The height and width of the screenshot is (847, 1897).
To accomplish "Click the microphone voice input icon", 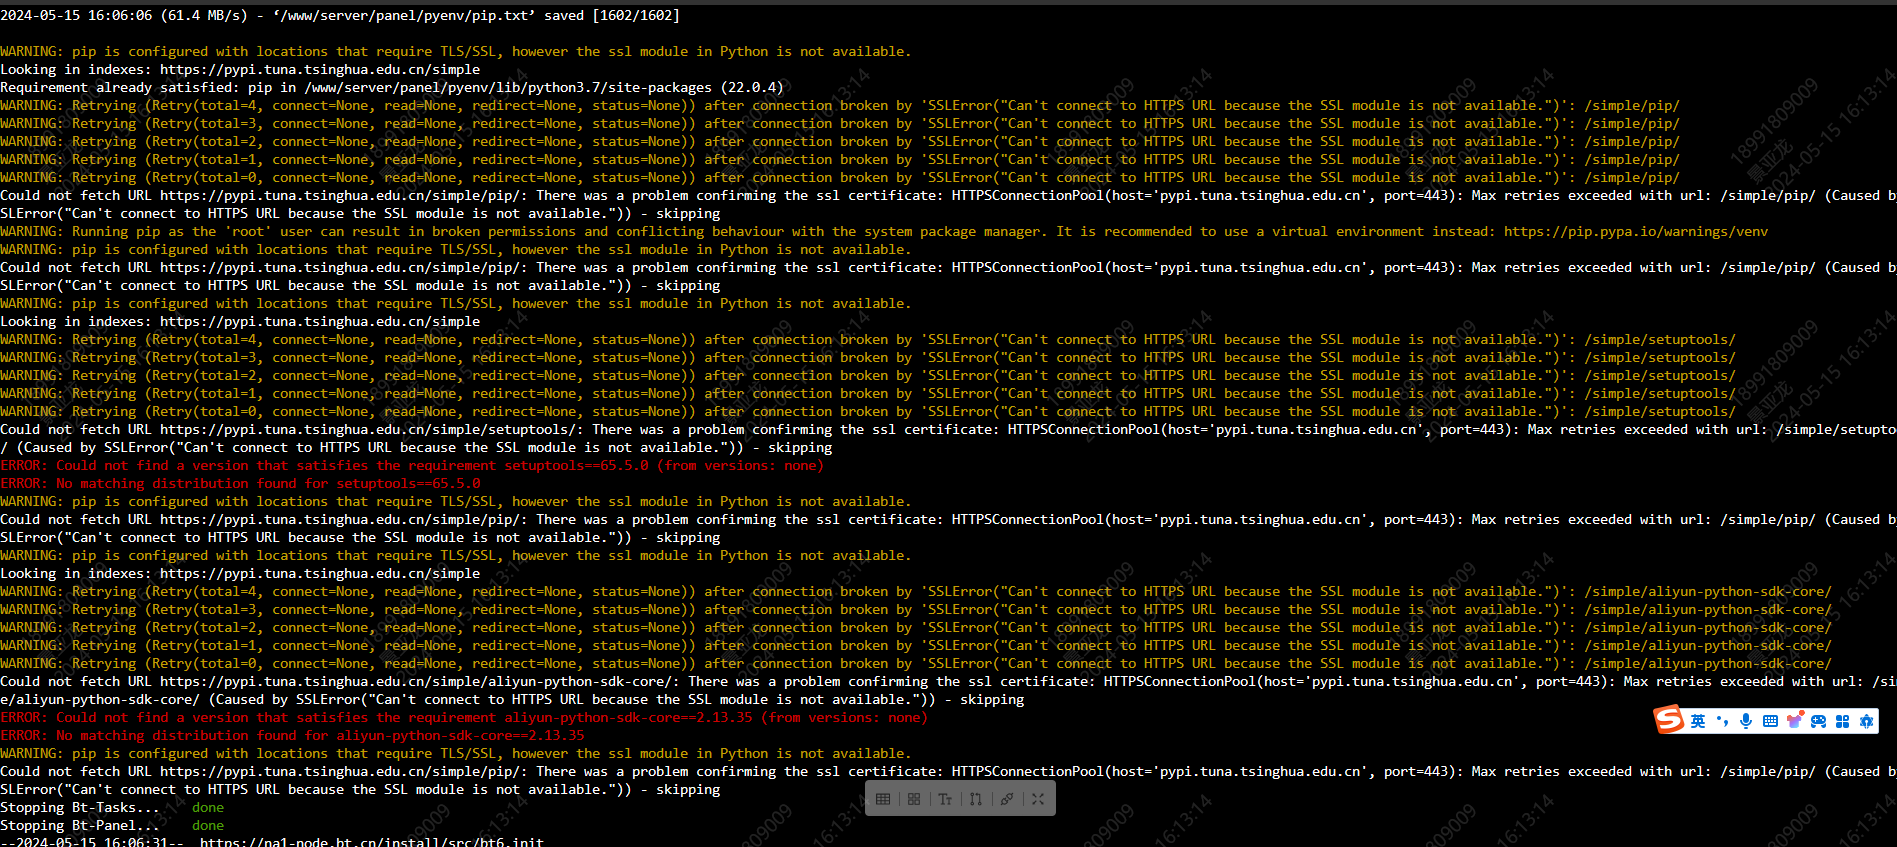I will 1746,721.
